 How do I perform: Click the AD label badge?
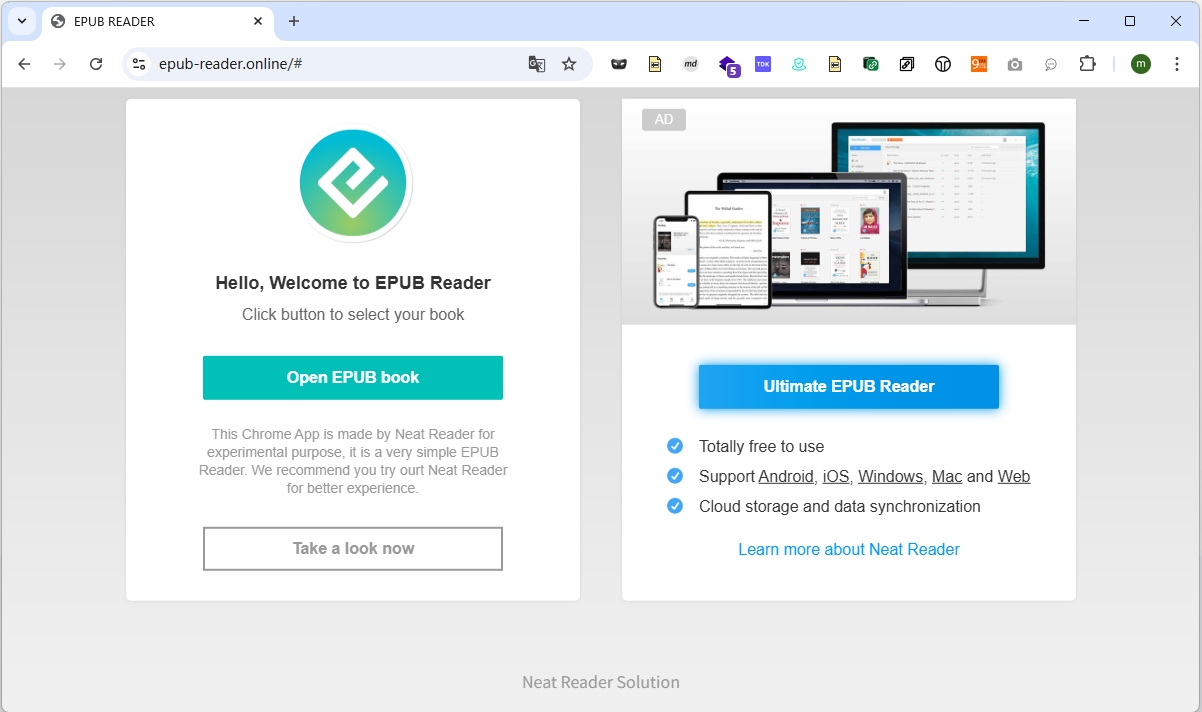click(664, 120)
